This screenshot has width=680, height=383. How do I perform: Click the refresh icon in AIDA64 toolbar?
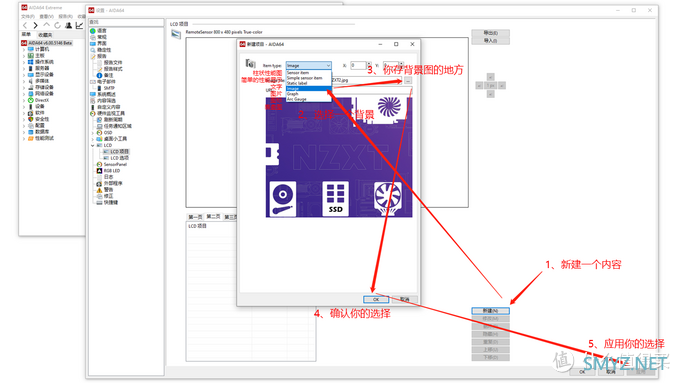coord(57,26)
